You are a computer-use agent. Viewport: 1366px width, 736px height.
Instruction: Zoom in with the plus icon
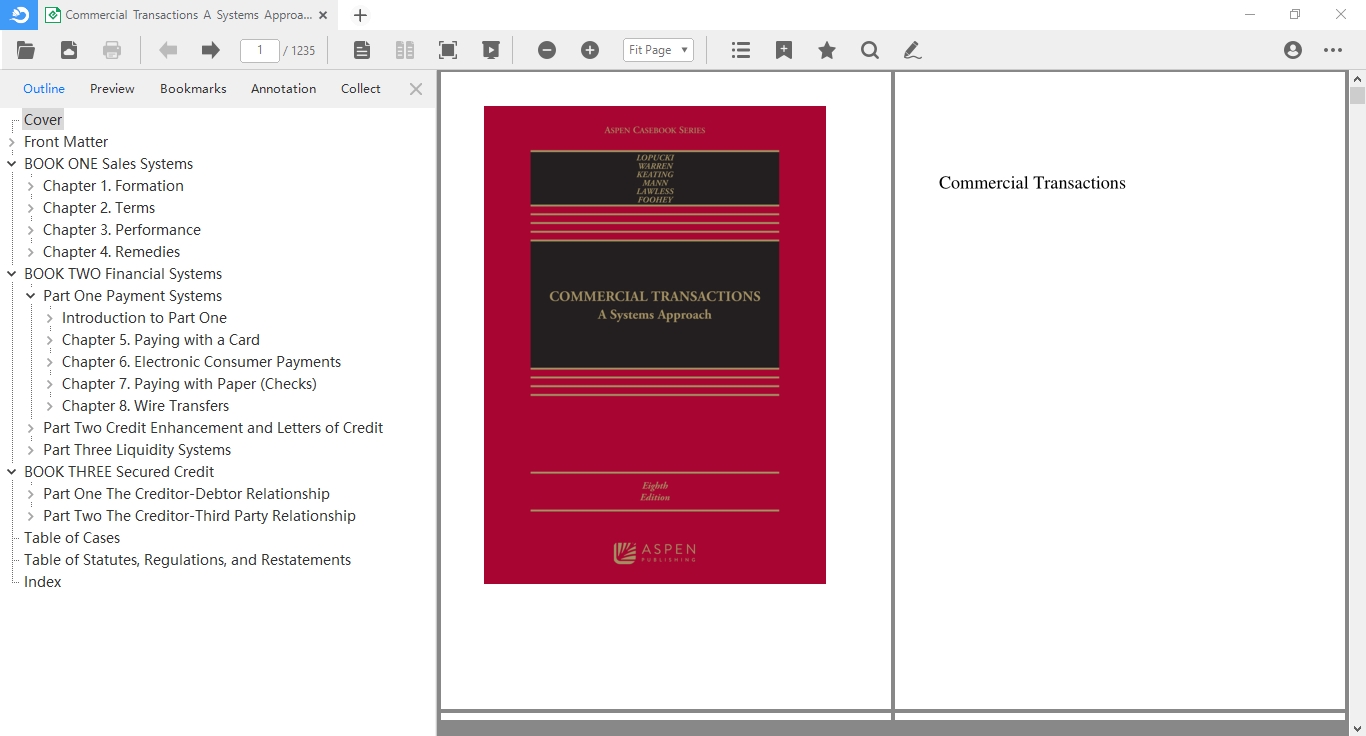(590, 50)
